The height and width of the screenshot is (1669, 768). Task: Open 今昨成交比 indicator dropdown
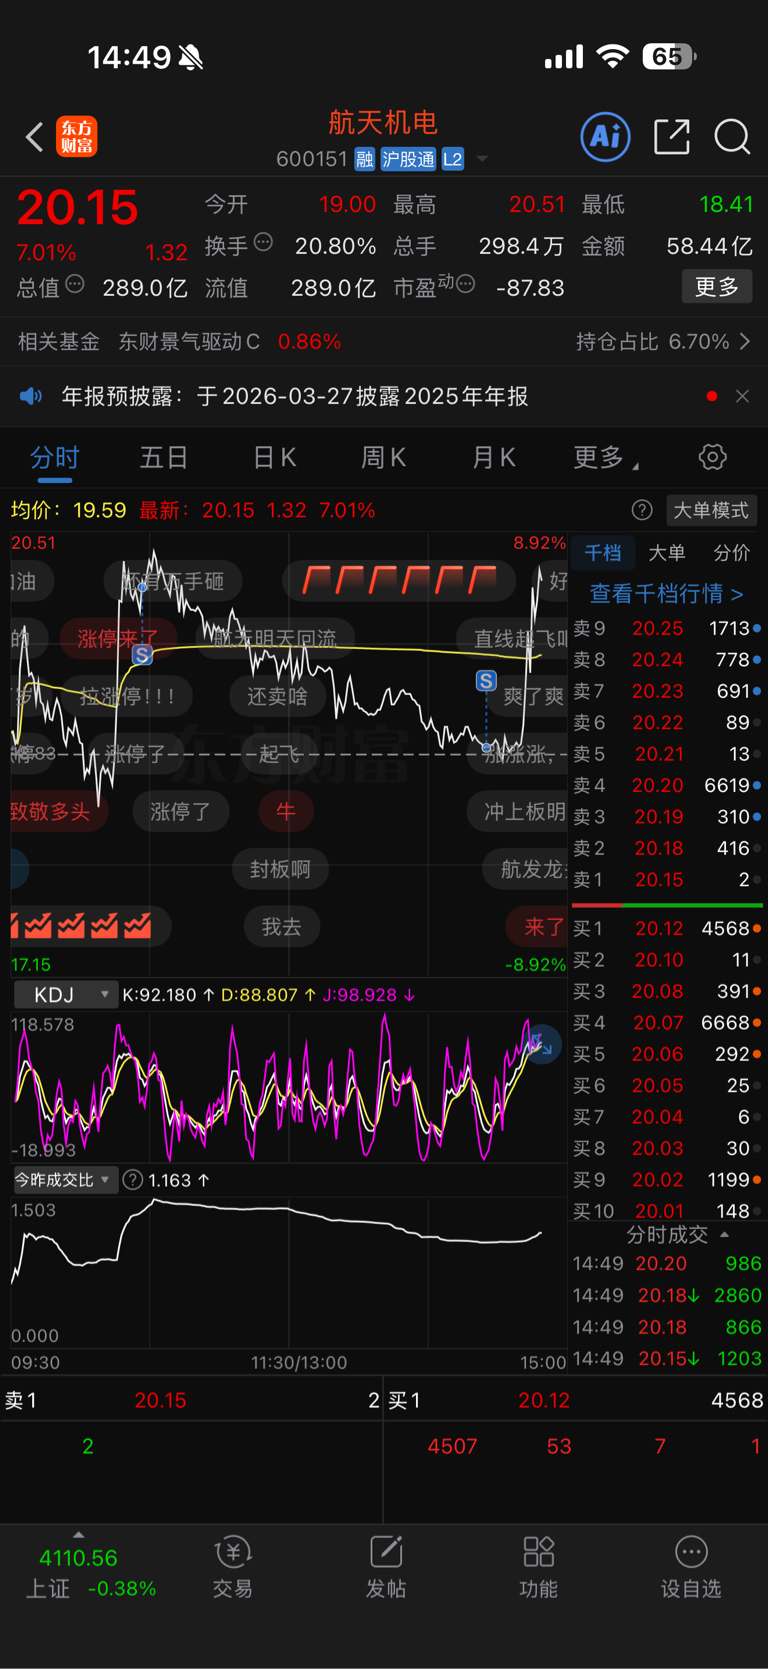(65, 1180)
